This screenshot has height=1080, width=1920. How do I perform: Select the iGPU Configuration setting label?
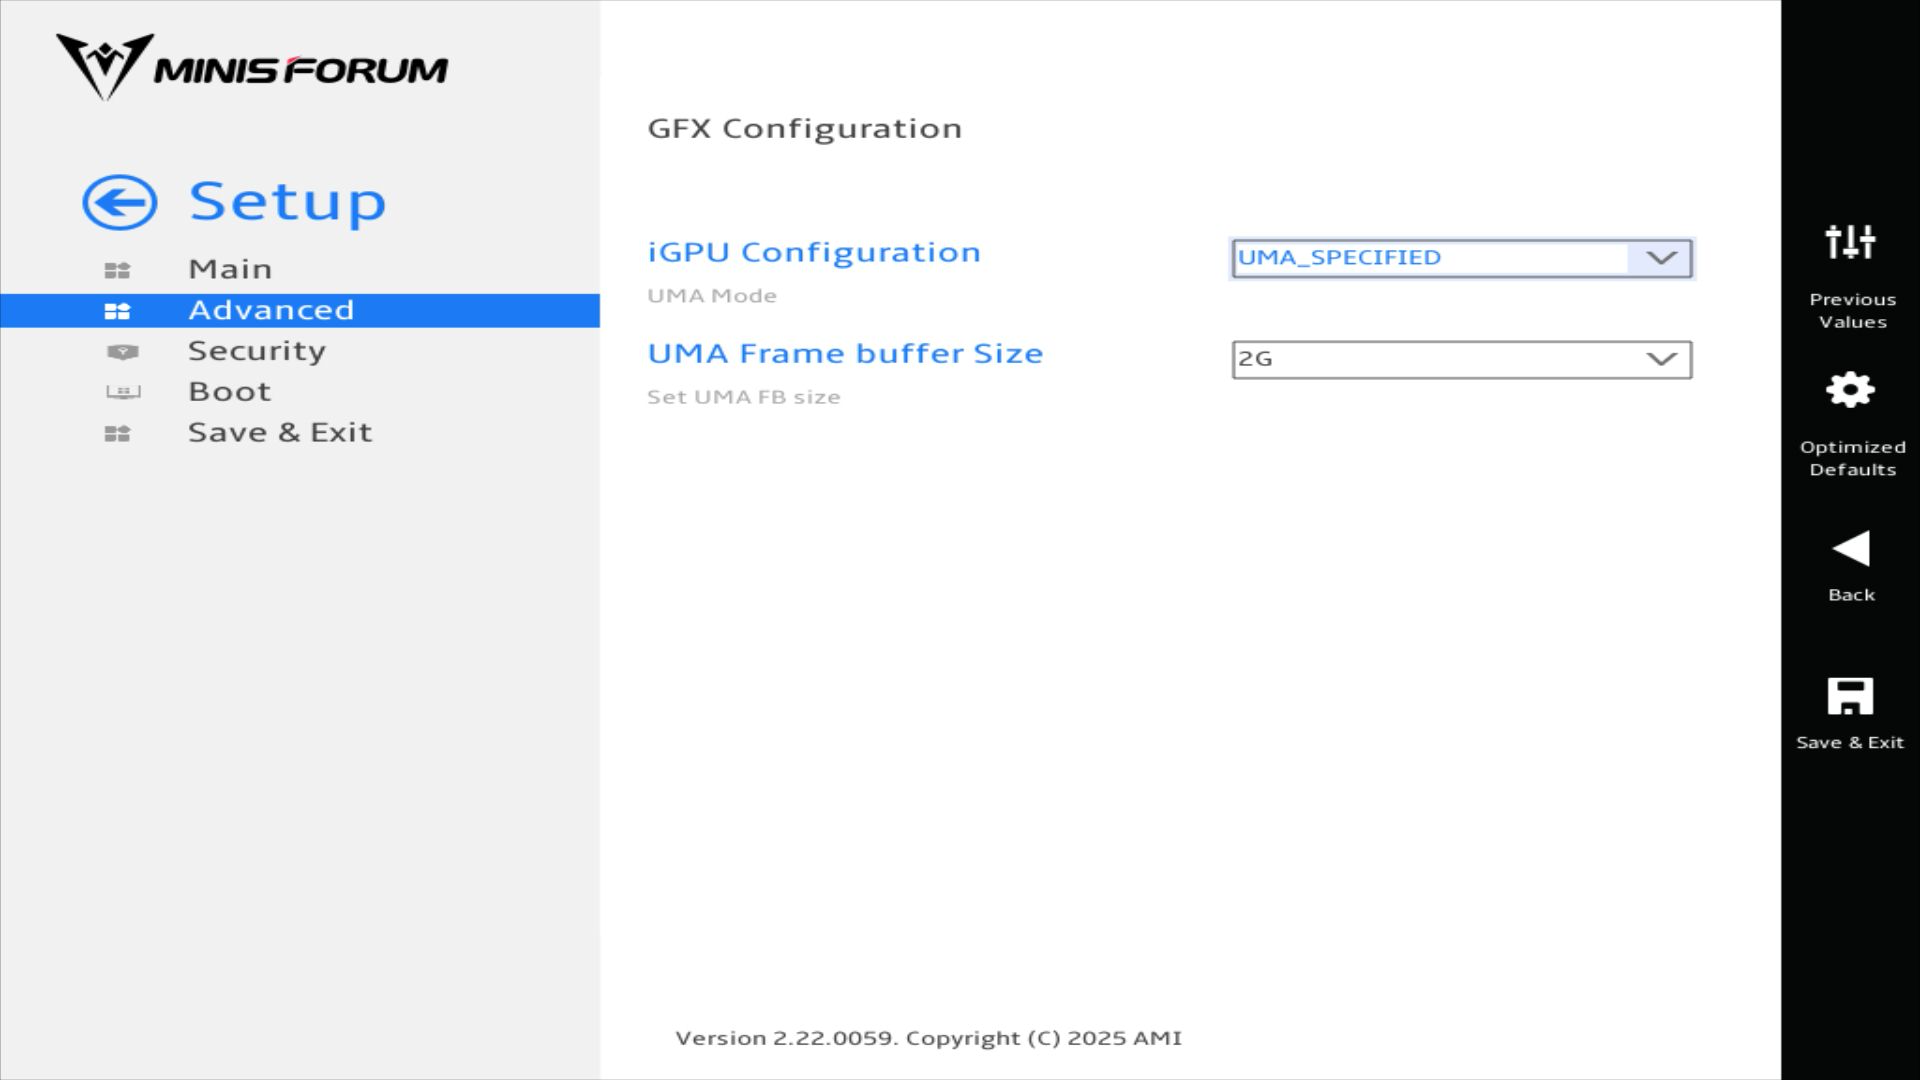(x=814, y=252)
